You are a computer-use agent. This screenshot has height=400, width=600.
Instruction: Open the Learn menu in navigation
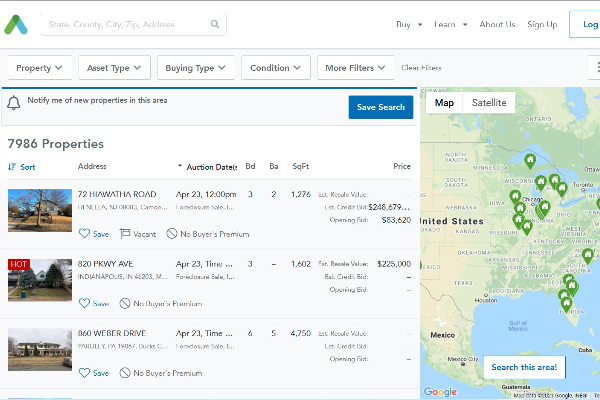coord(450,24)
